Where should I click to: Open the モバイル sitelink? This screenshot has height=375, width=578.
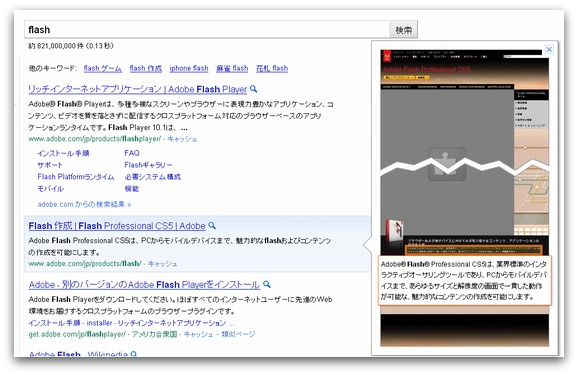click(x=51, y=188)
